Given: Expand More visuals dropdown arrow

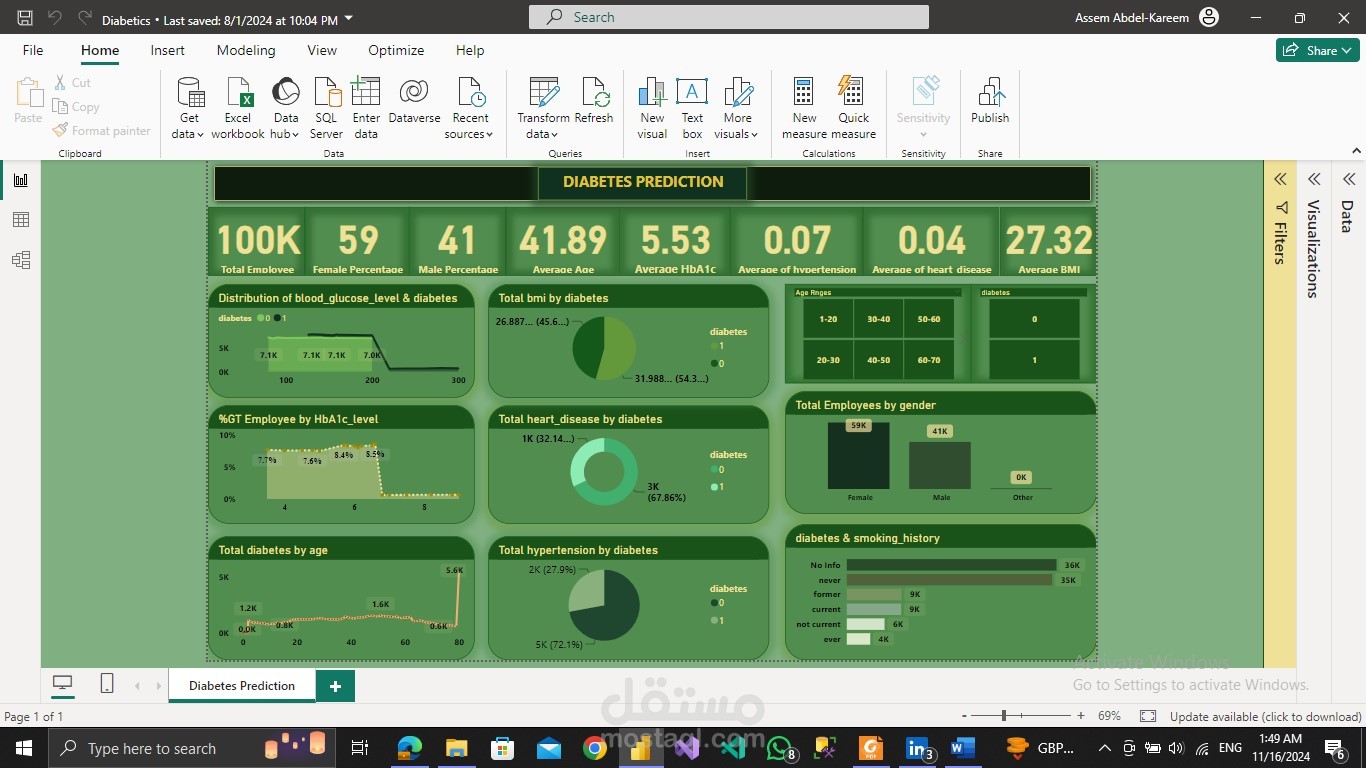Looking at the screenshot, I should (x=754, y=135).
